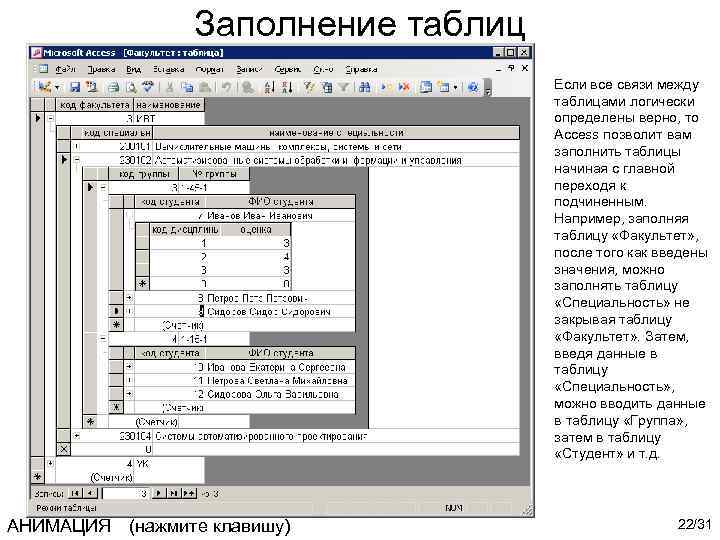Click the Print toolbar icon

point(113,87)
